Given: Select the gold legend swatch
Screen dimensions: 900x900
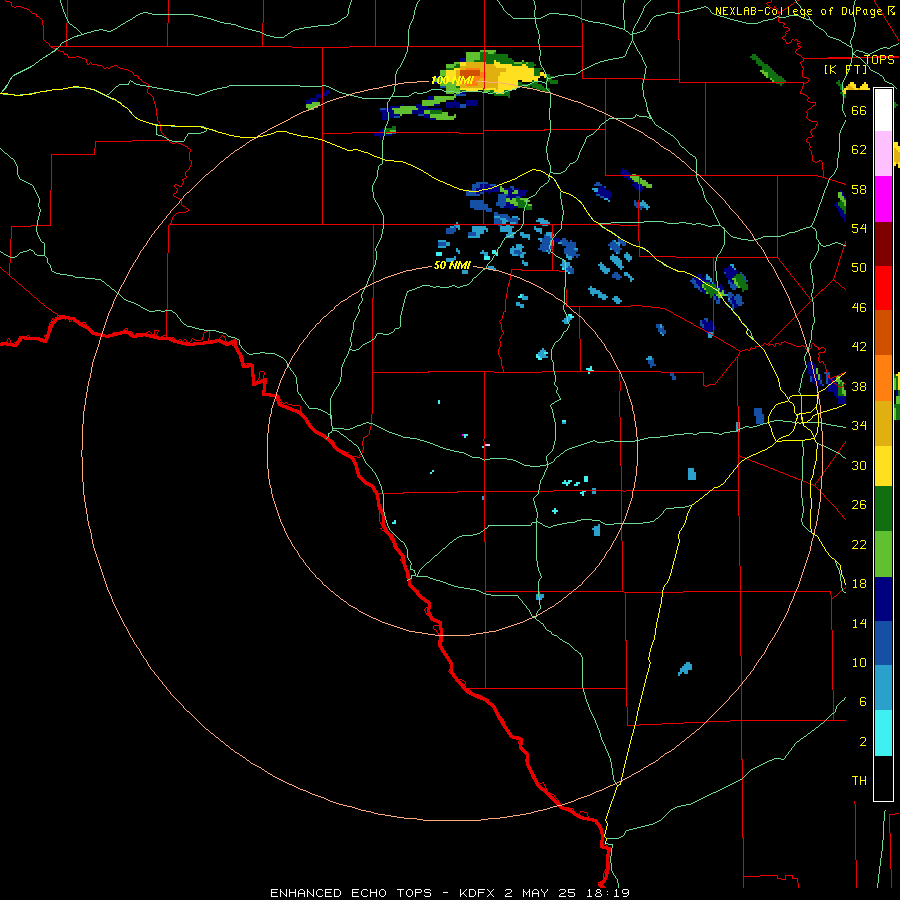Looking at the screenshot, I should (883, 423).
